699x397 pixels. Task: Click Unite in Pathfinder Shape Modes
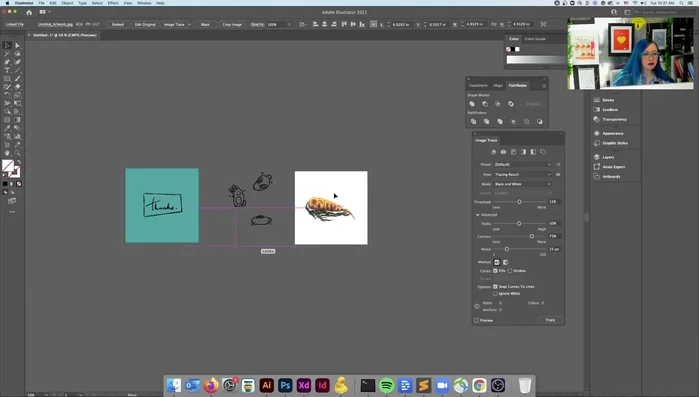click(472, 104)
